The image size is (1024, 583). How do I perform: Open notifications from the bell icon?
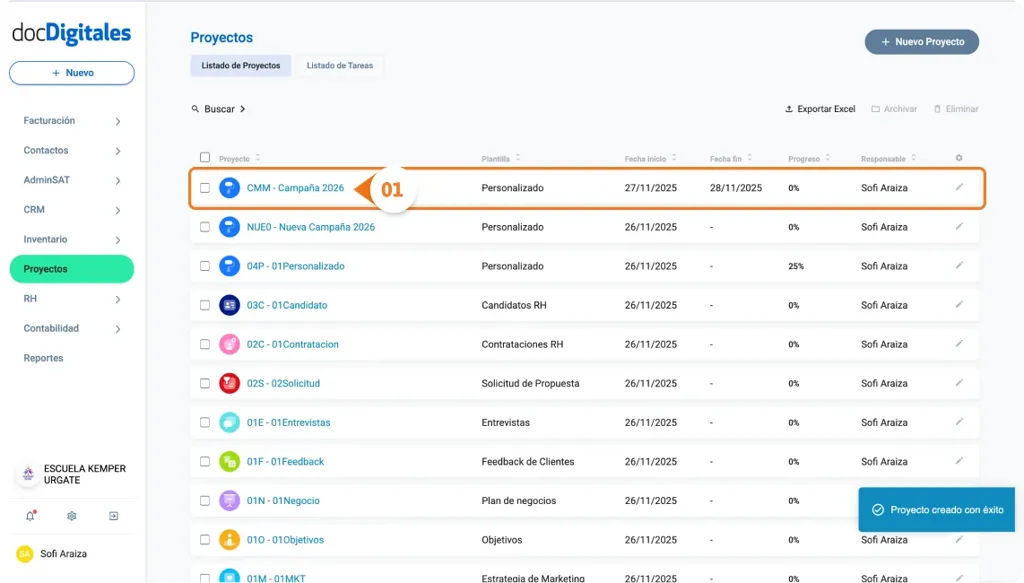[30, 516]
